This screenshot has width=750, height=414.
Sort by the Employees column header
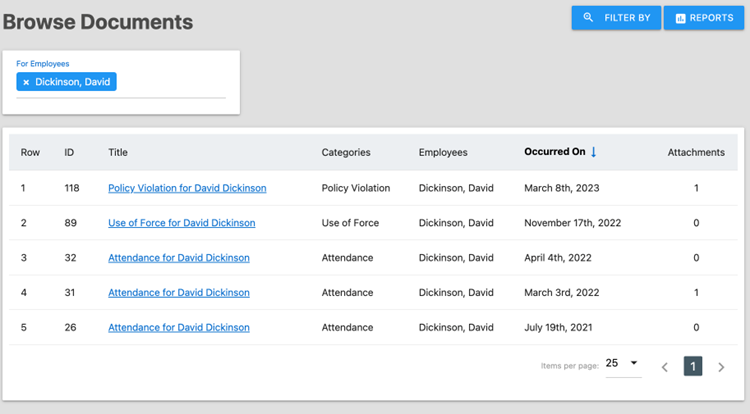[442, 153]
